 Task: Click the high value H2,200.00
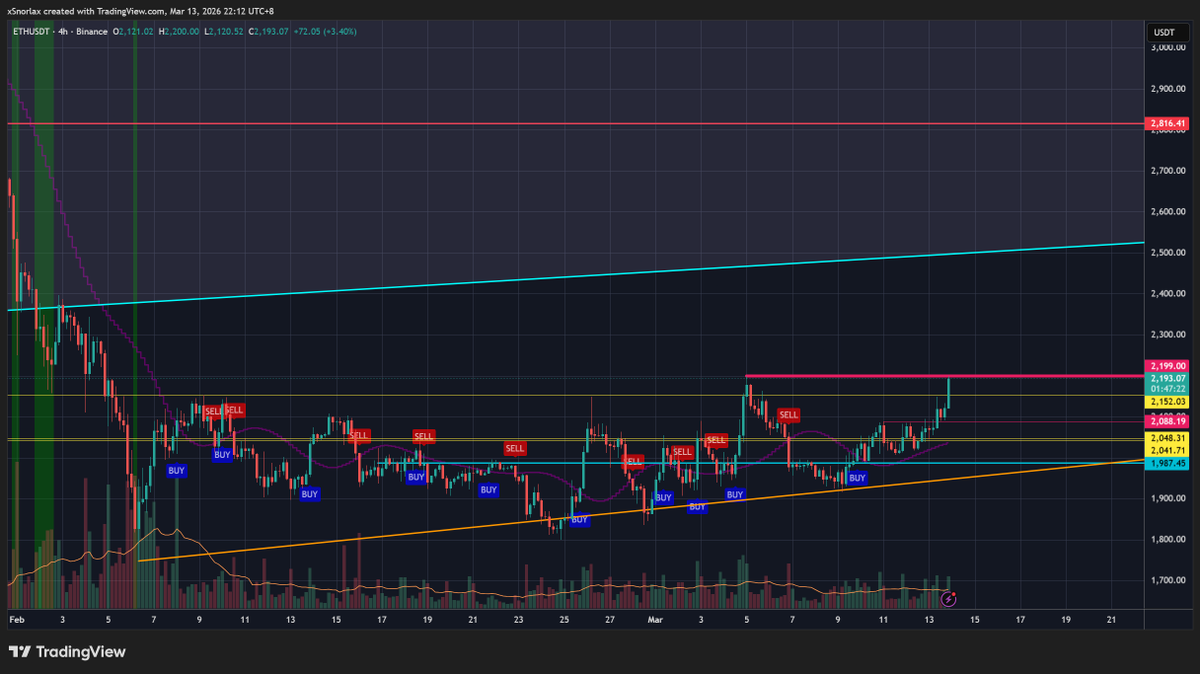[x=178, y=32]
